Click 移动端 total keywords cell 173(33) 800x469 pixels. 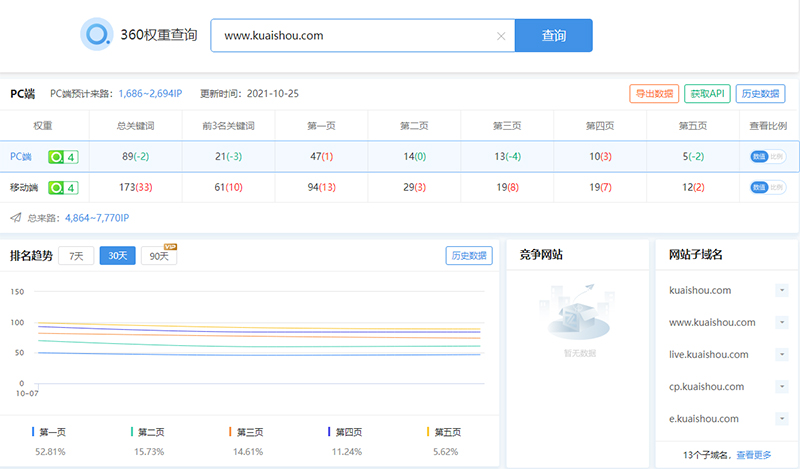pos(135,187)
